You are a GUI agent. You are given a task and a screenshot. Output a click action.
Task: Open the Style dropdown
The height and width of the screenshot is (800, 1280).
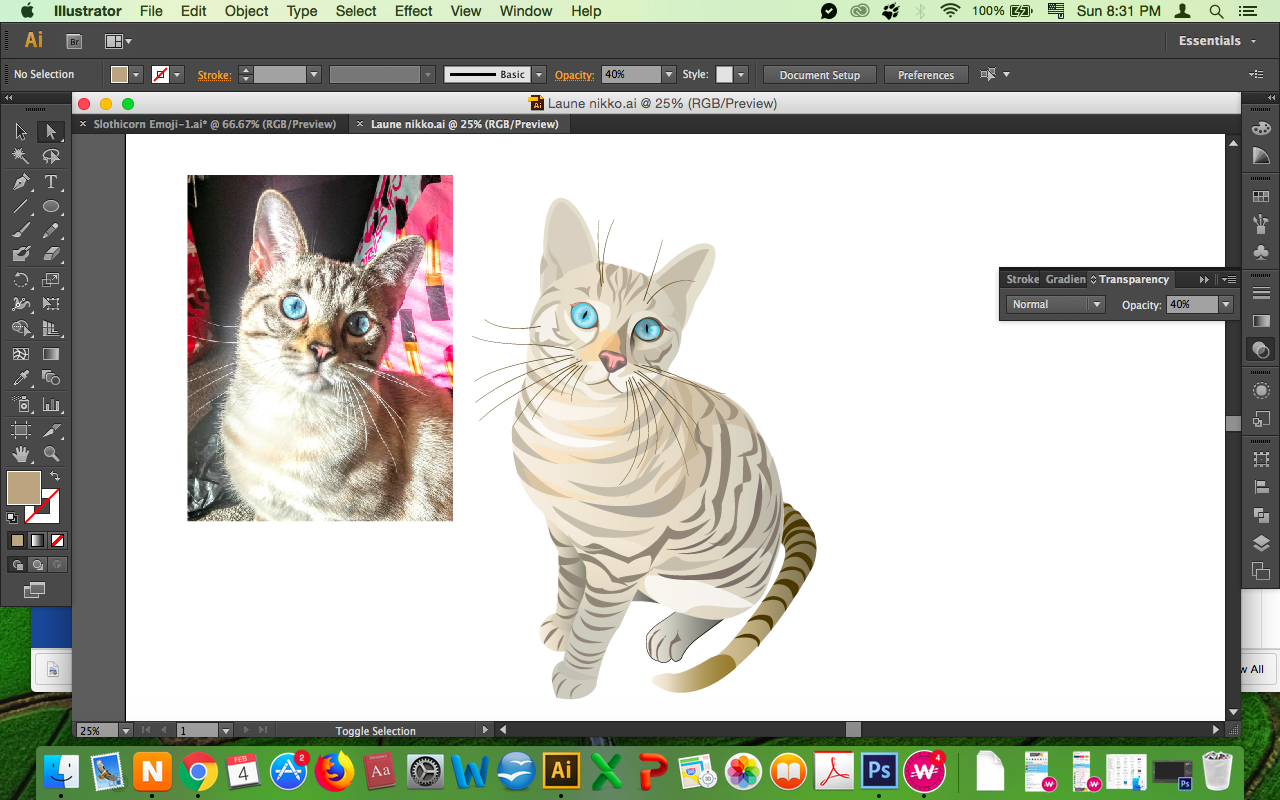[741, 75]
